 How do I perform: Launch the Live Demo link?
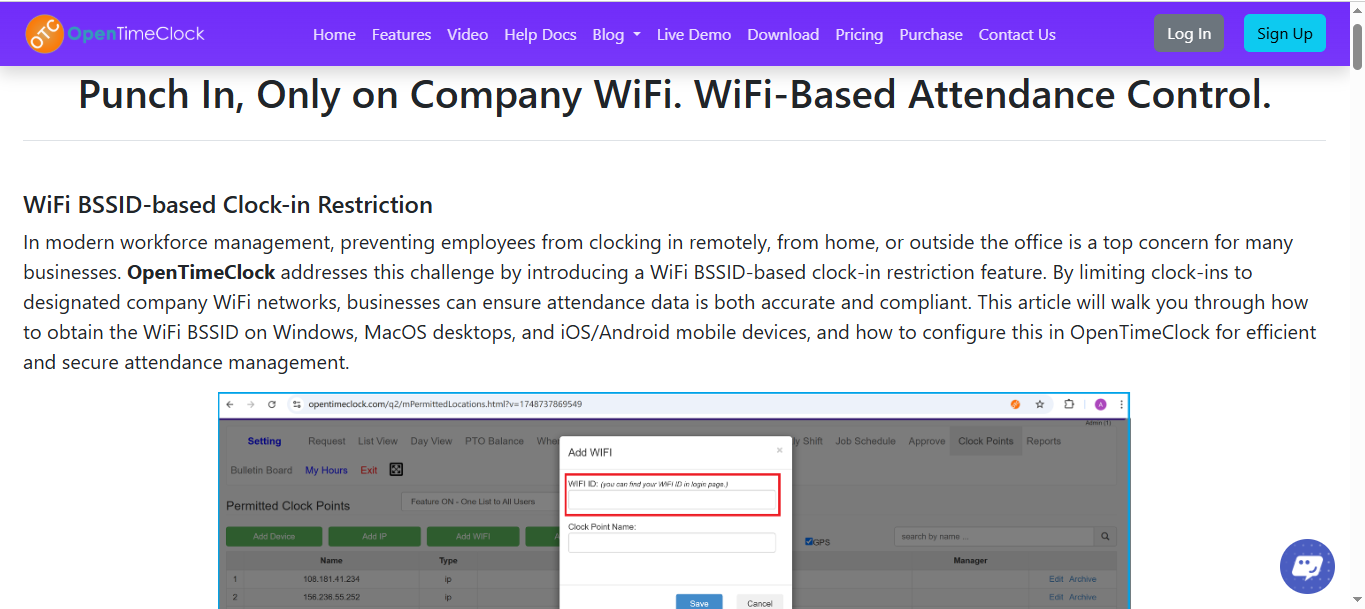point(694,34)
